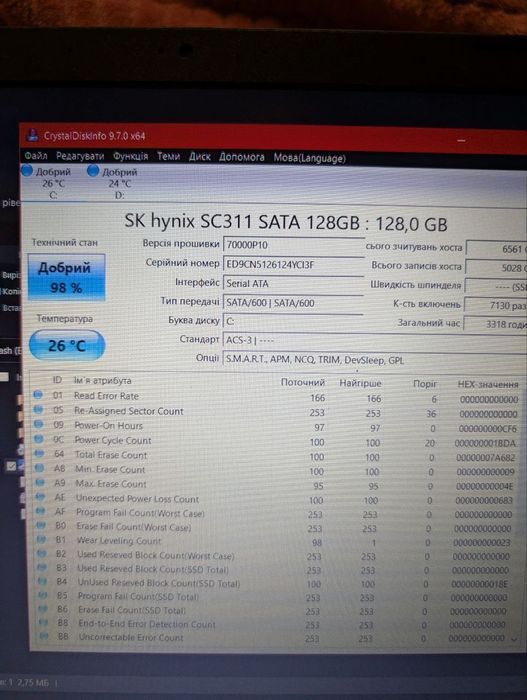Select drive D: status circle icon
527x700 pixels.
tap(93, 171)
